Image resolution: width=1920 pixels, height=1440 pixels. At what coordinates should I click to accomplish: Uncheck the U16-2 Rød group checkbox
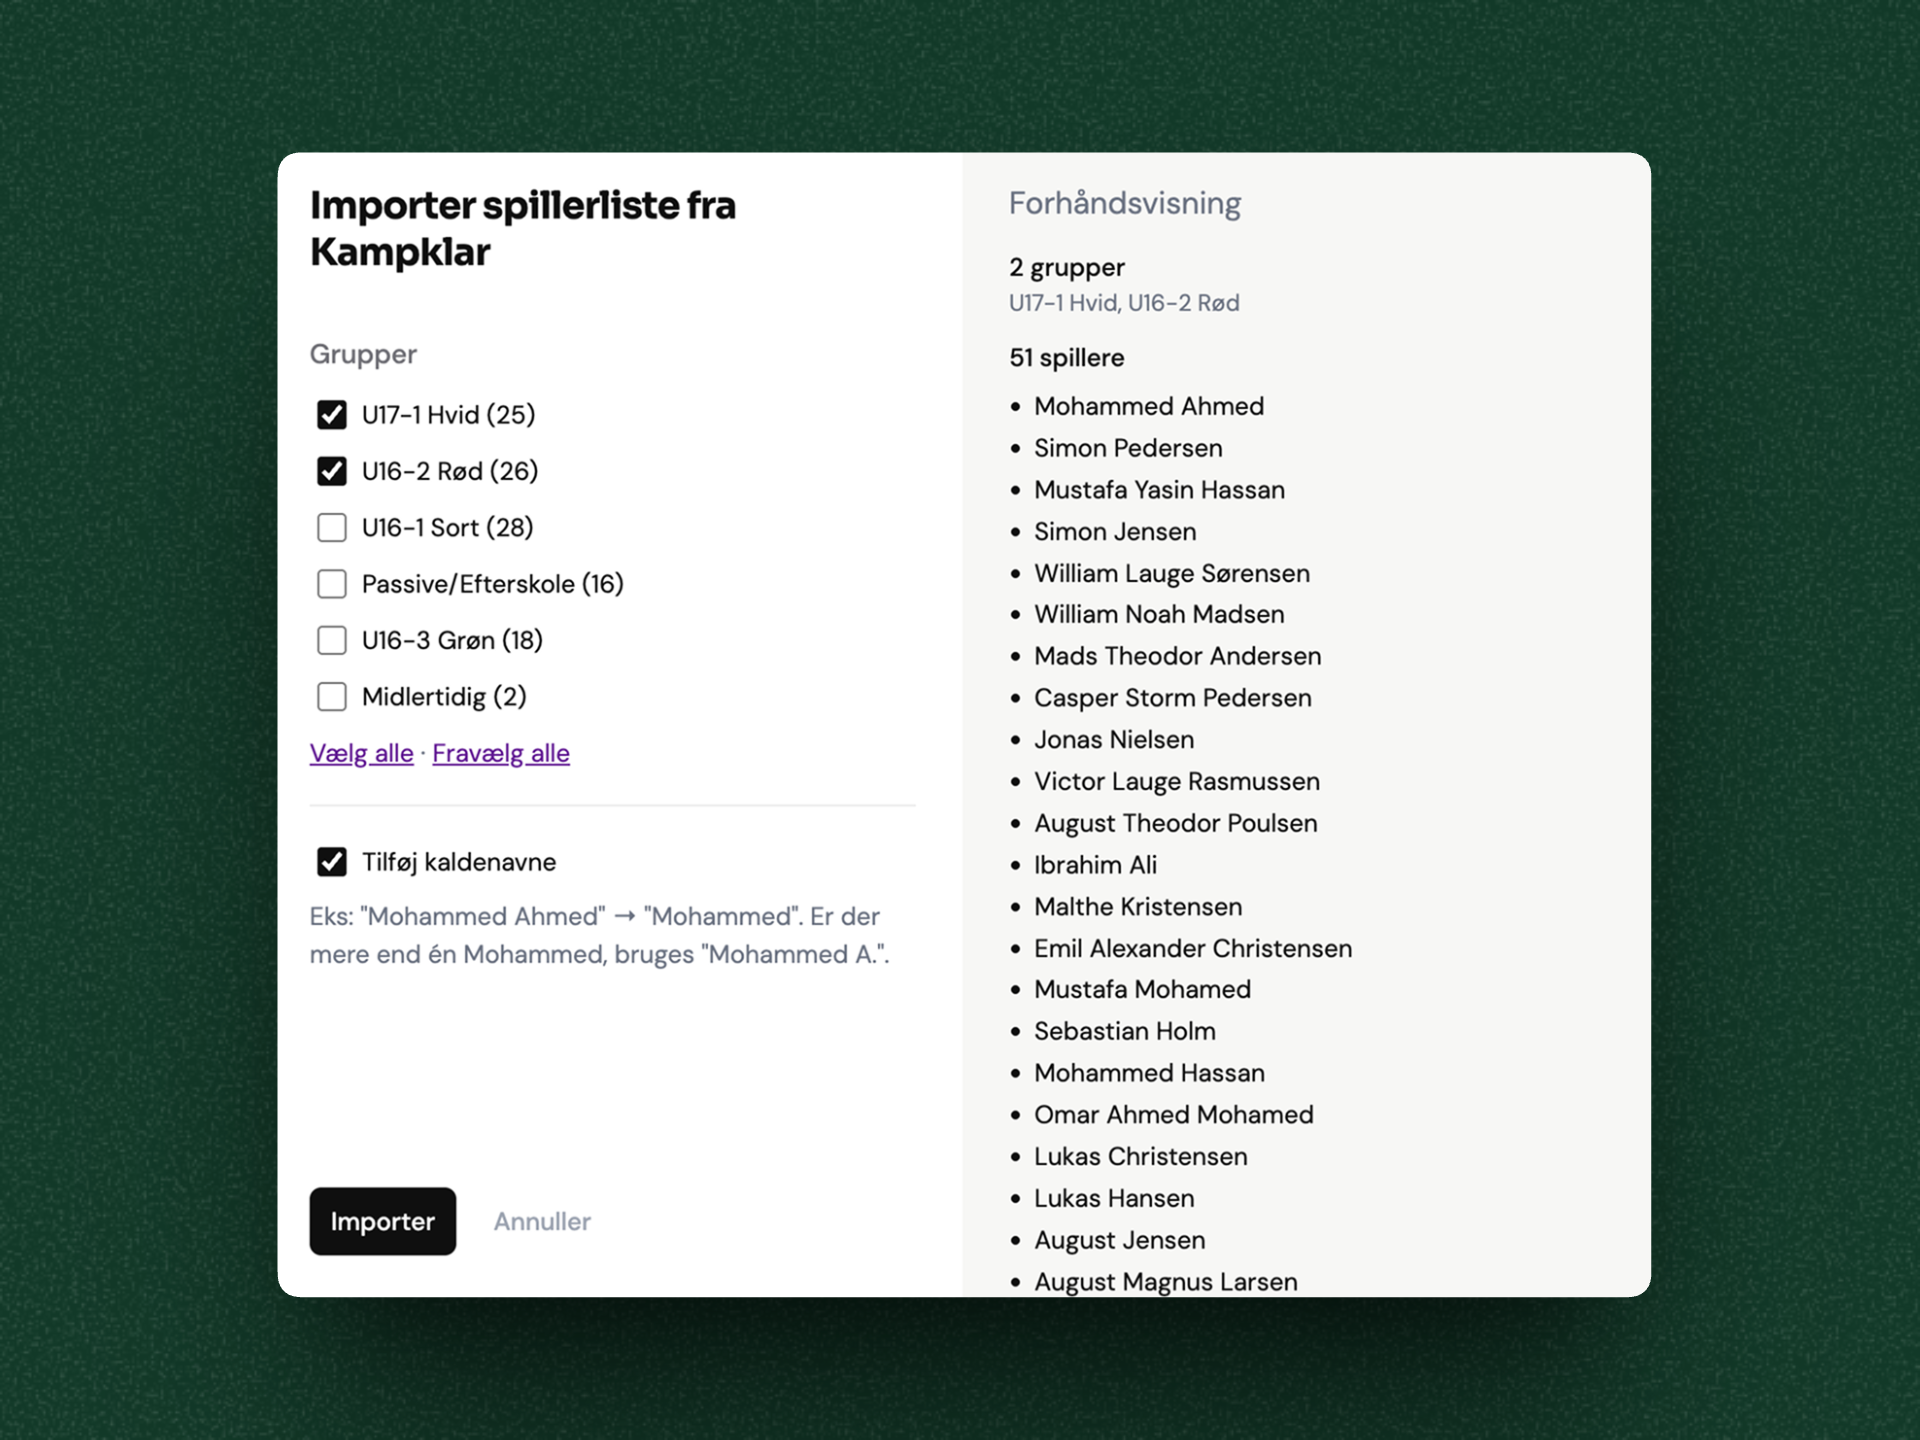point(332,471)
